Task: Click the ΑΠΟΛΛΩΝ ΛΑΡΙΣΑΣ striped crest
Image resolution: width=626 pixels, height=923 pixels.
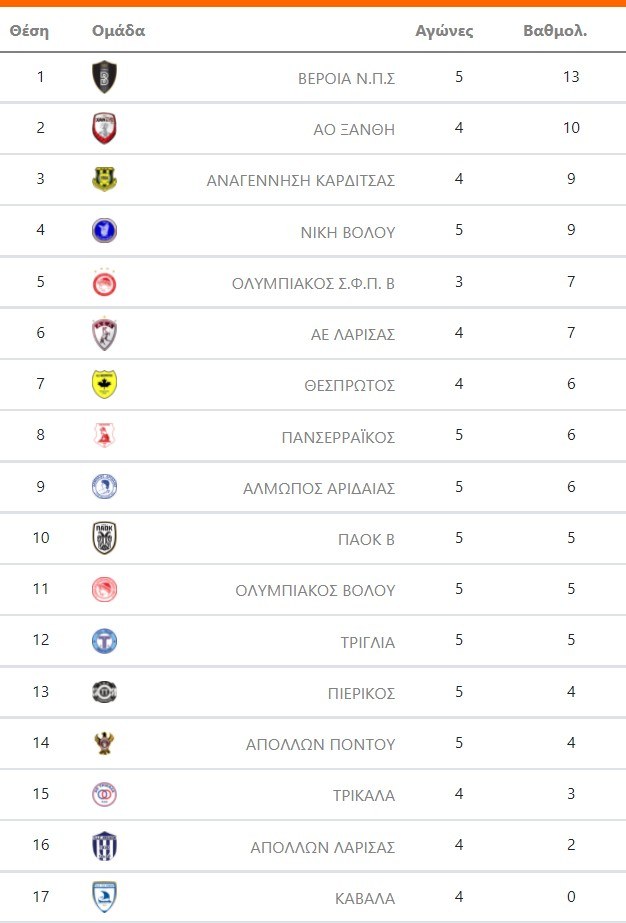Action: pyautogui.click(x=104, y=846)
